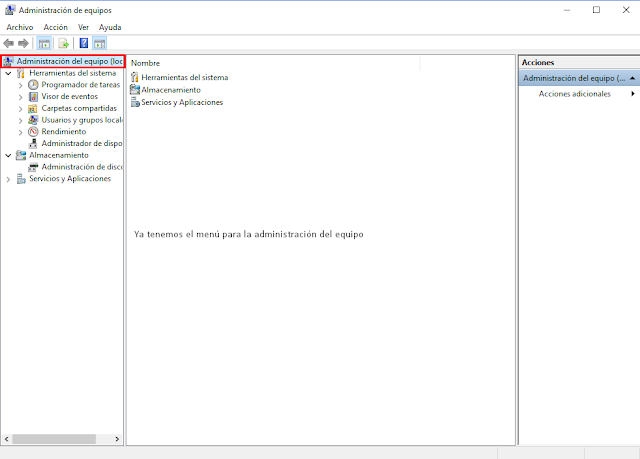The height and width of the screenshot is (459, 640).
Task: Toggle the console tree pane icon
Action: (x=44, y=43)
